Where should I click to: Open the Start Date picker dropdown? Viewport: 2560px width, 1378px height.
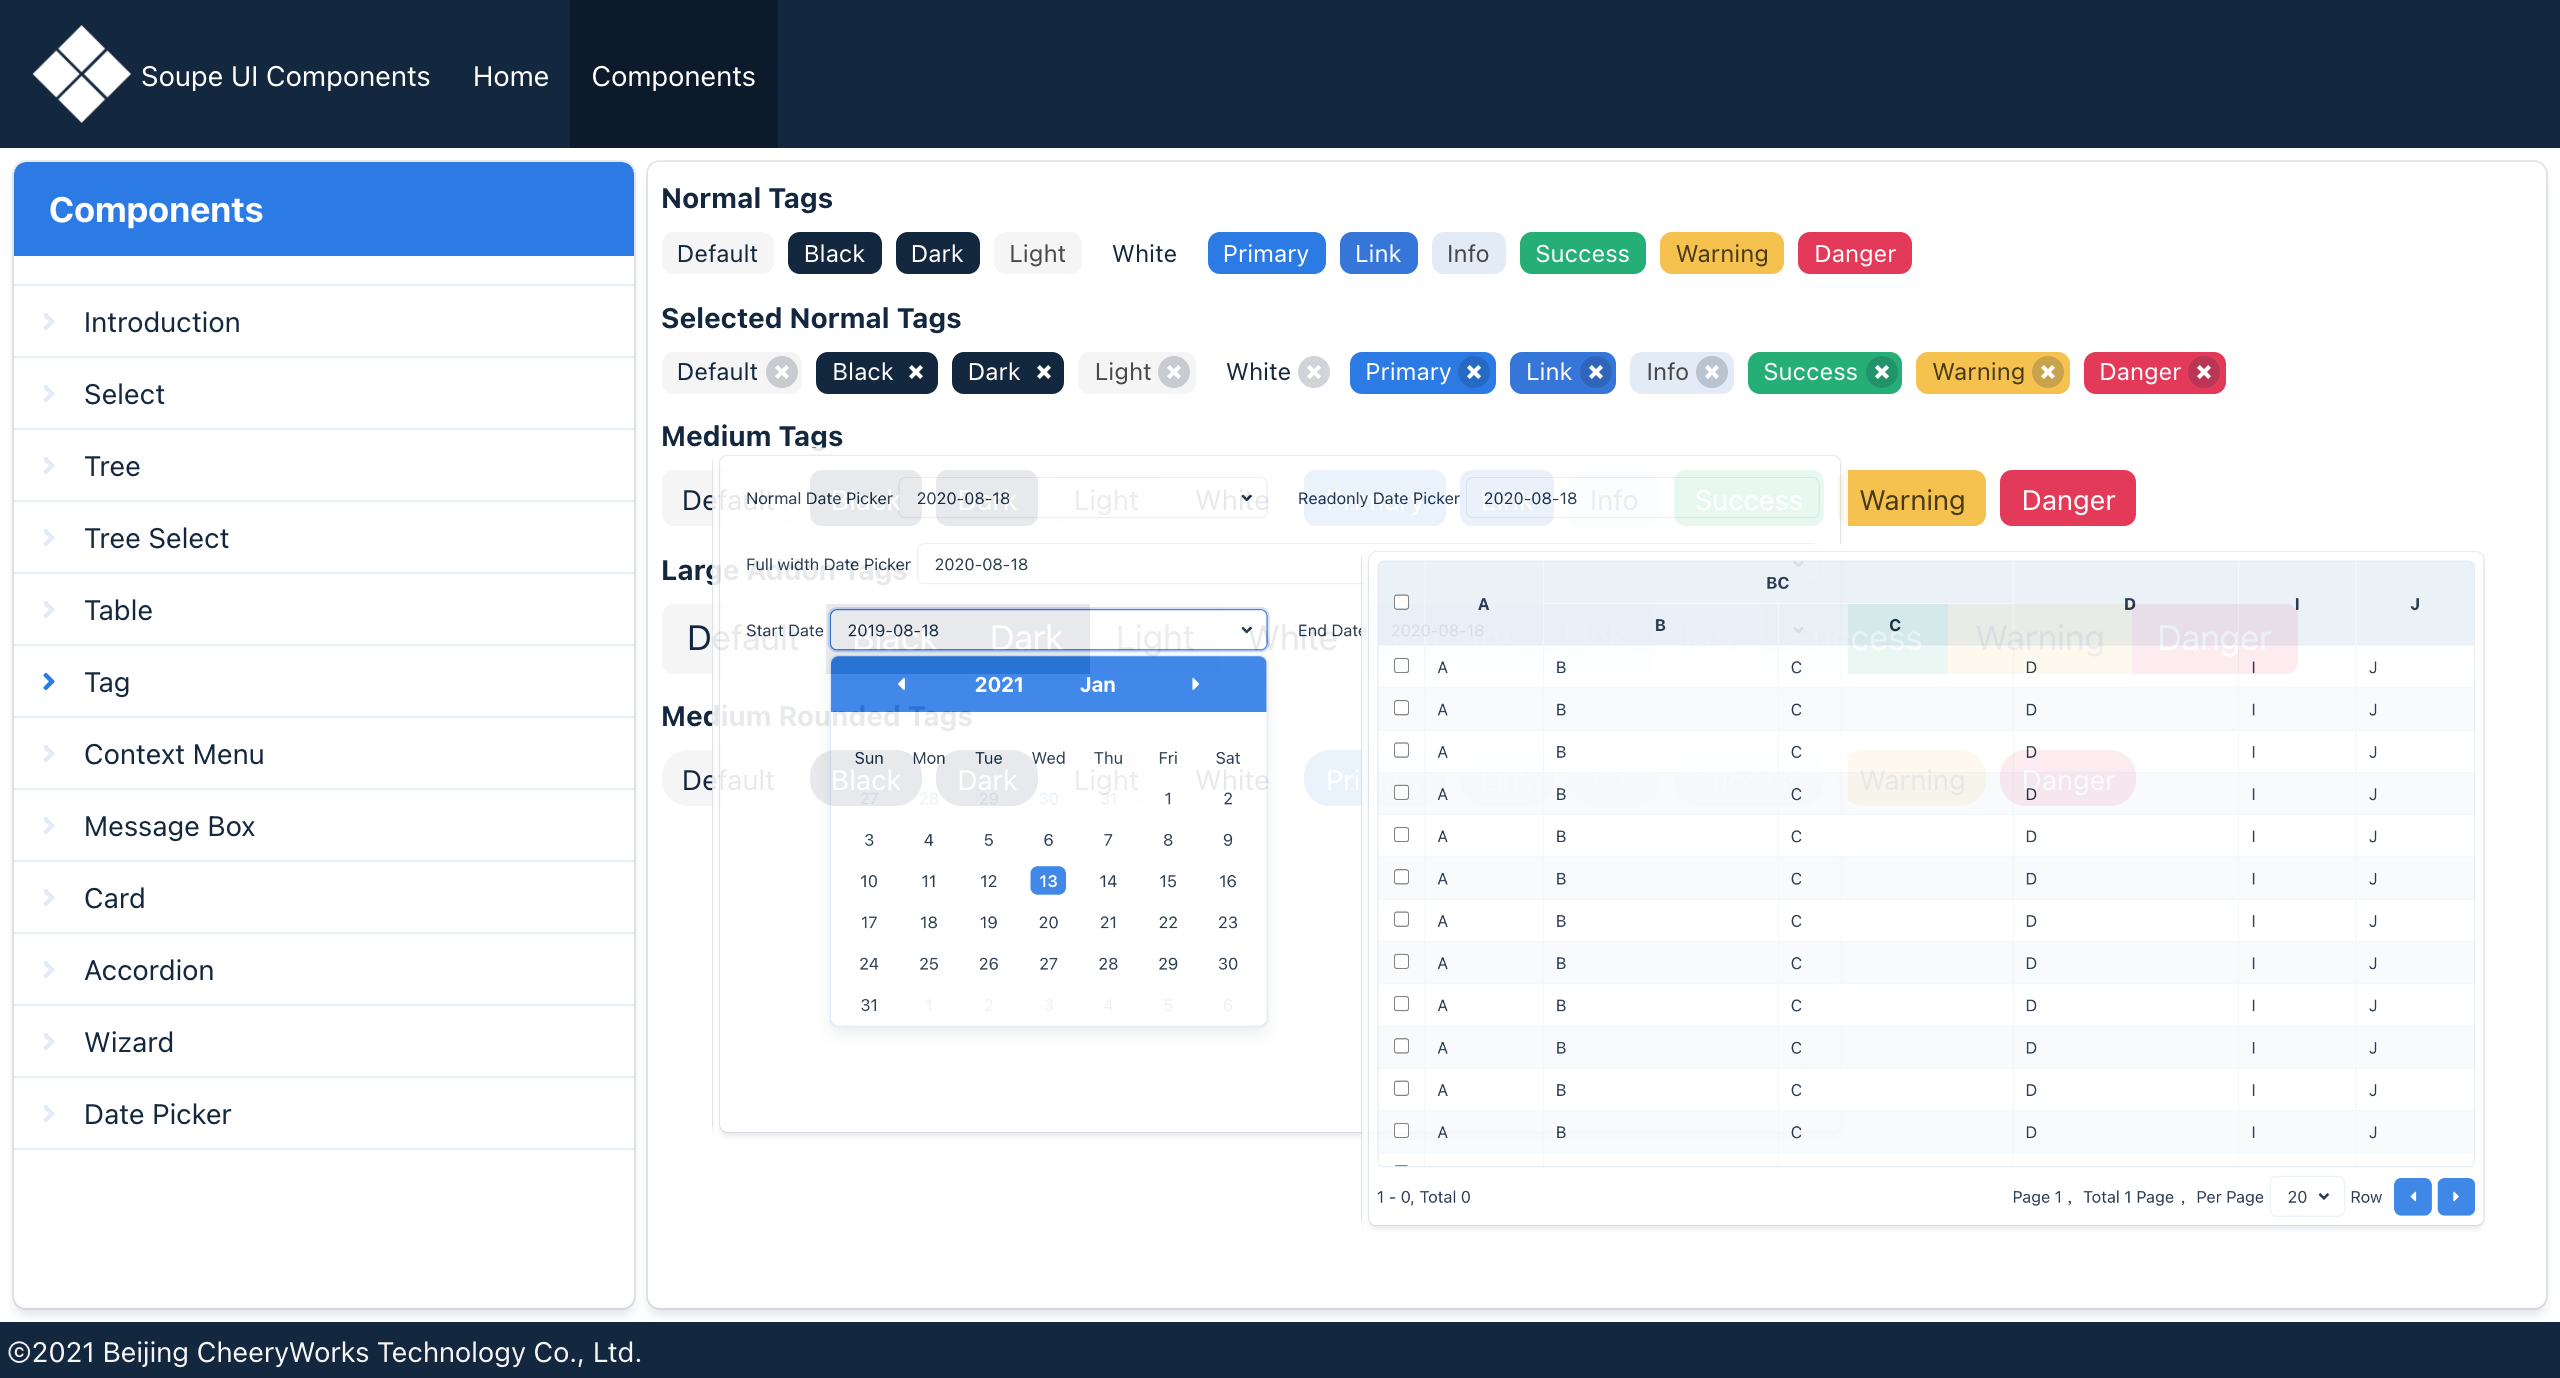click(1246, 630)
